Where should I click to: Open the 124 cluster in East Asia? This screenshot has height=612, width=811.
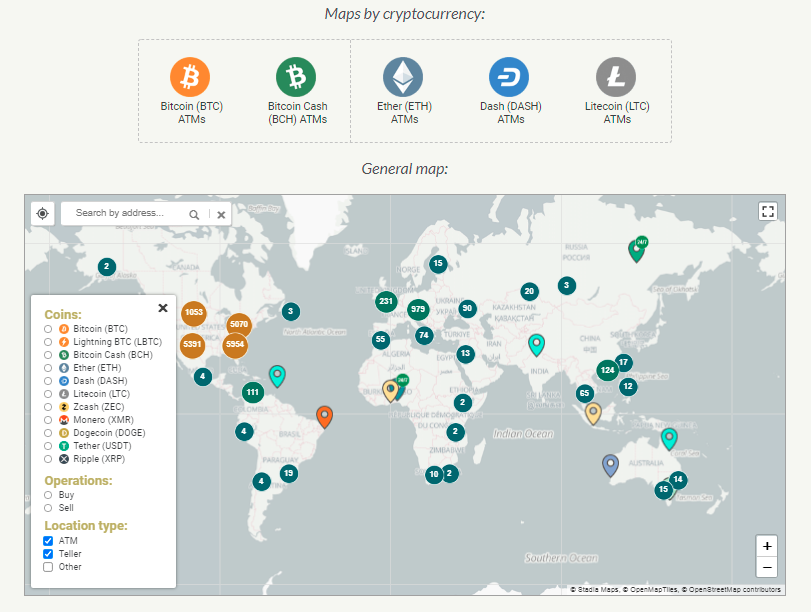click(608, 370)
